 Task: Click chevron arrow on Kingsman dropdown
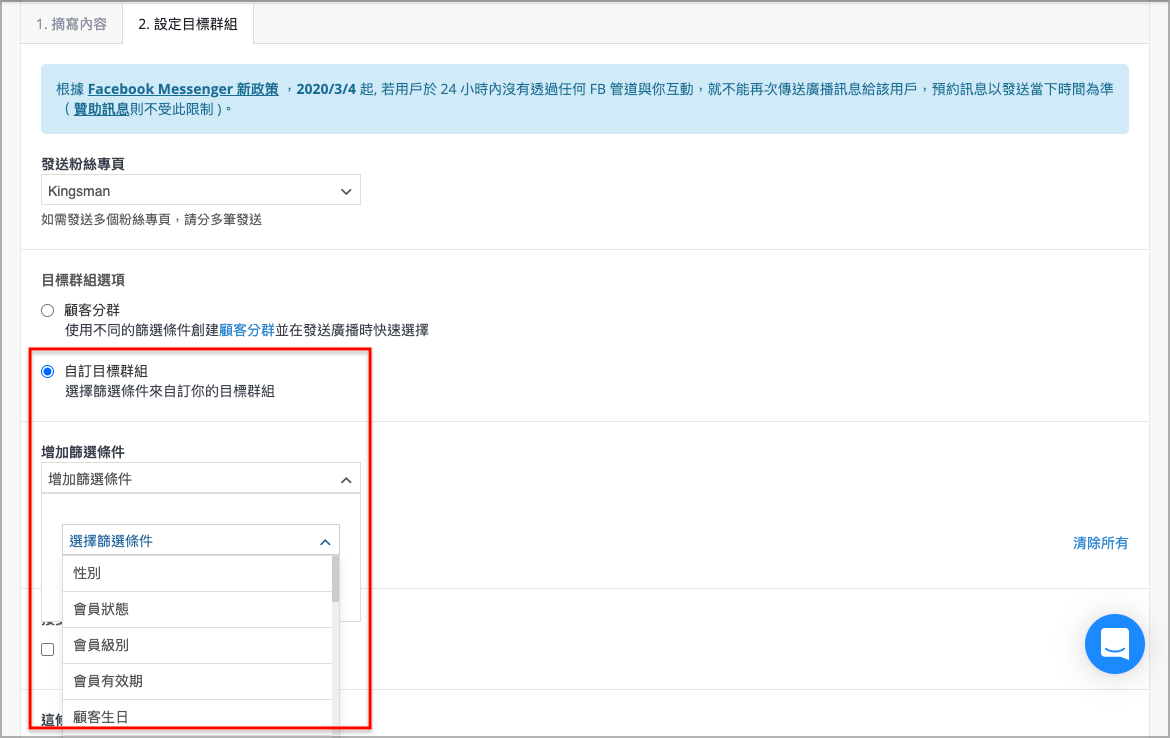(x=346, y=191)
